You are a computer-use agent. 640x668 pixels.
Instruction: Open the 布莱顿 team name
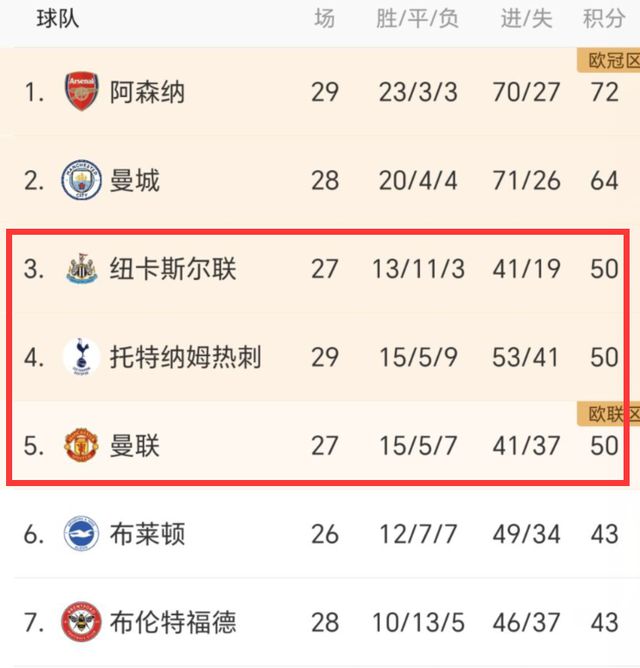point(147,533)
